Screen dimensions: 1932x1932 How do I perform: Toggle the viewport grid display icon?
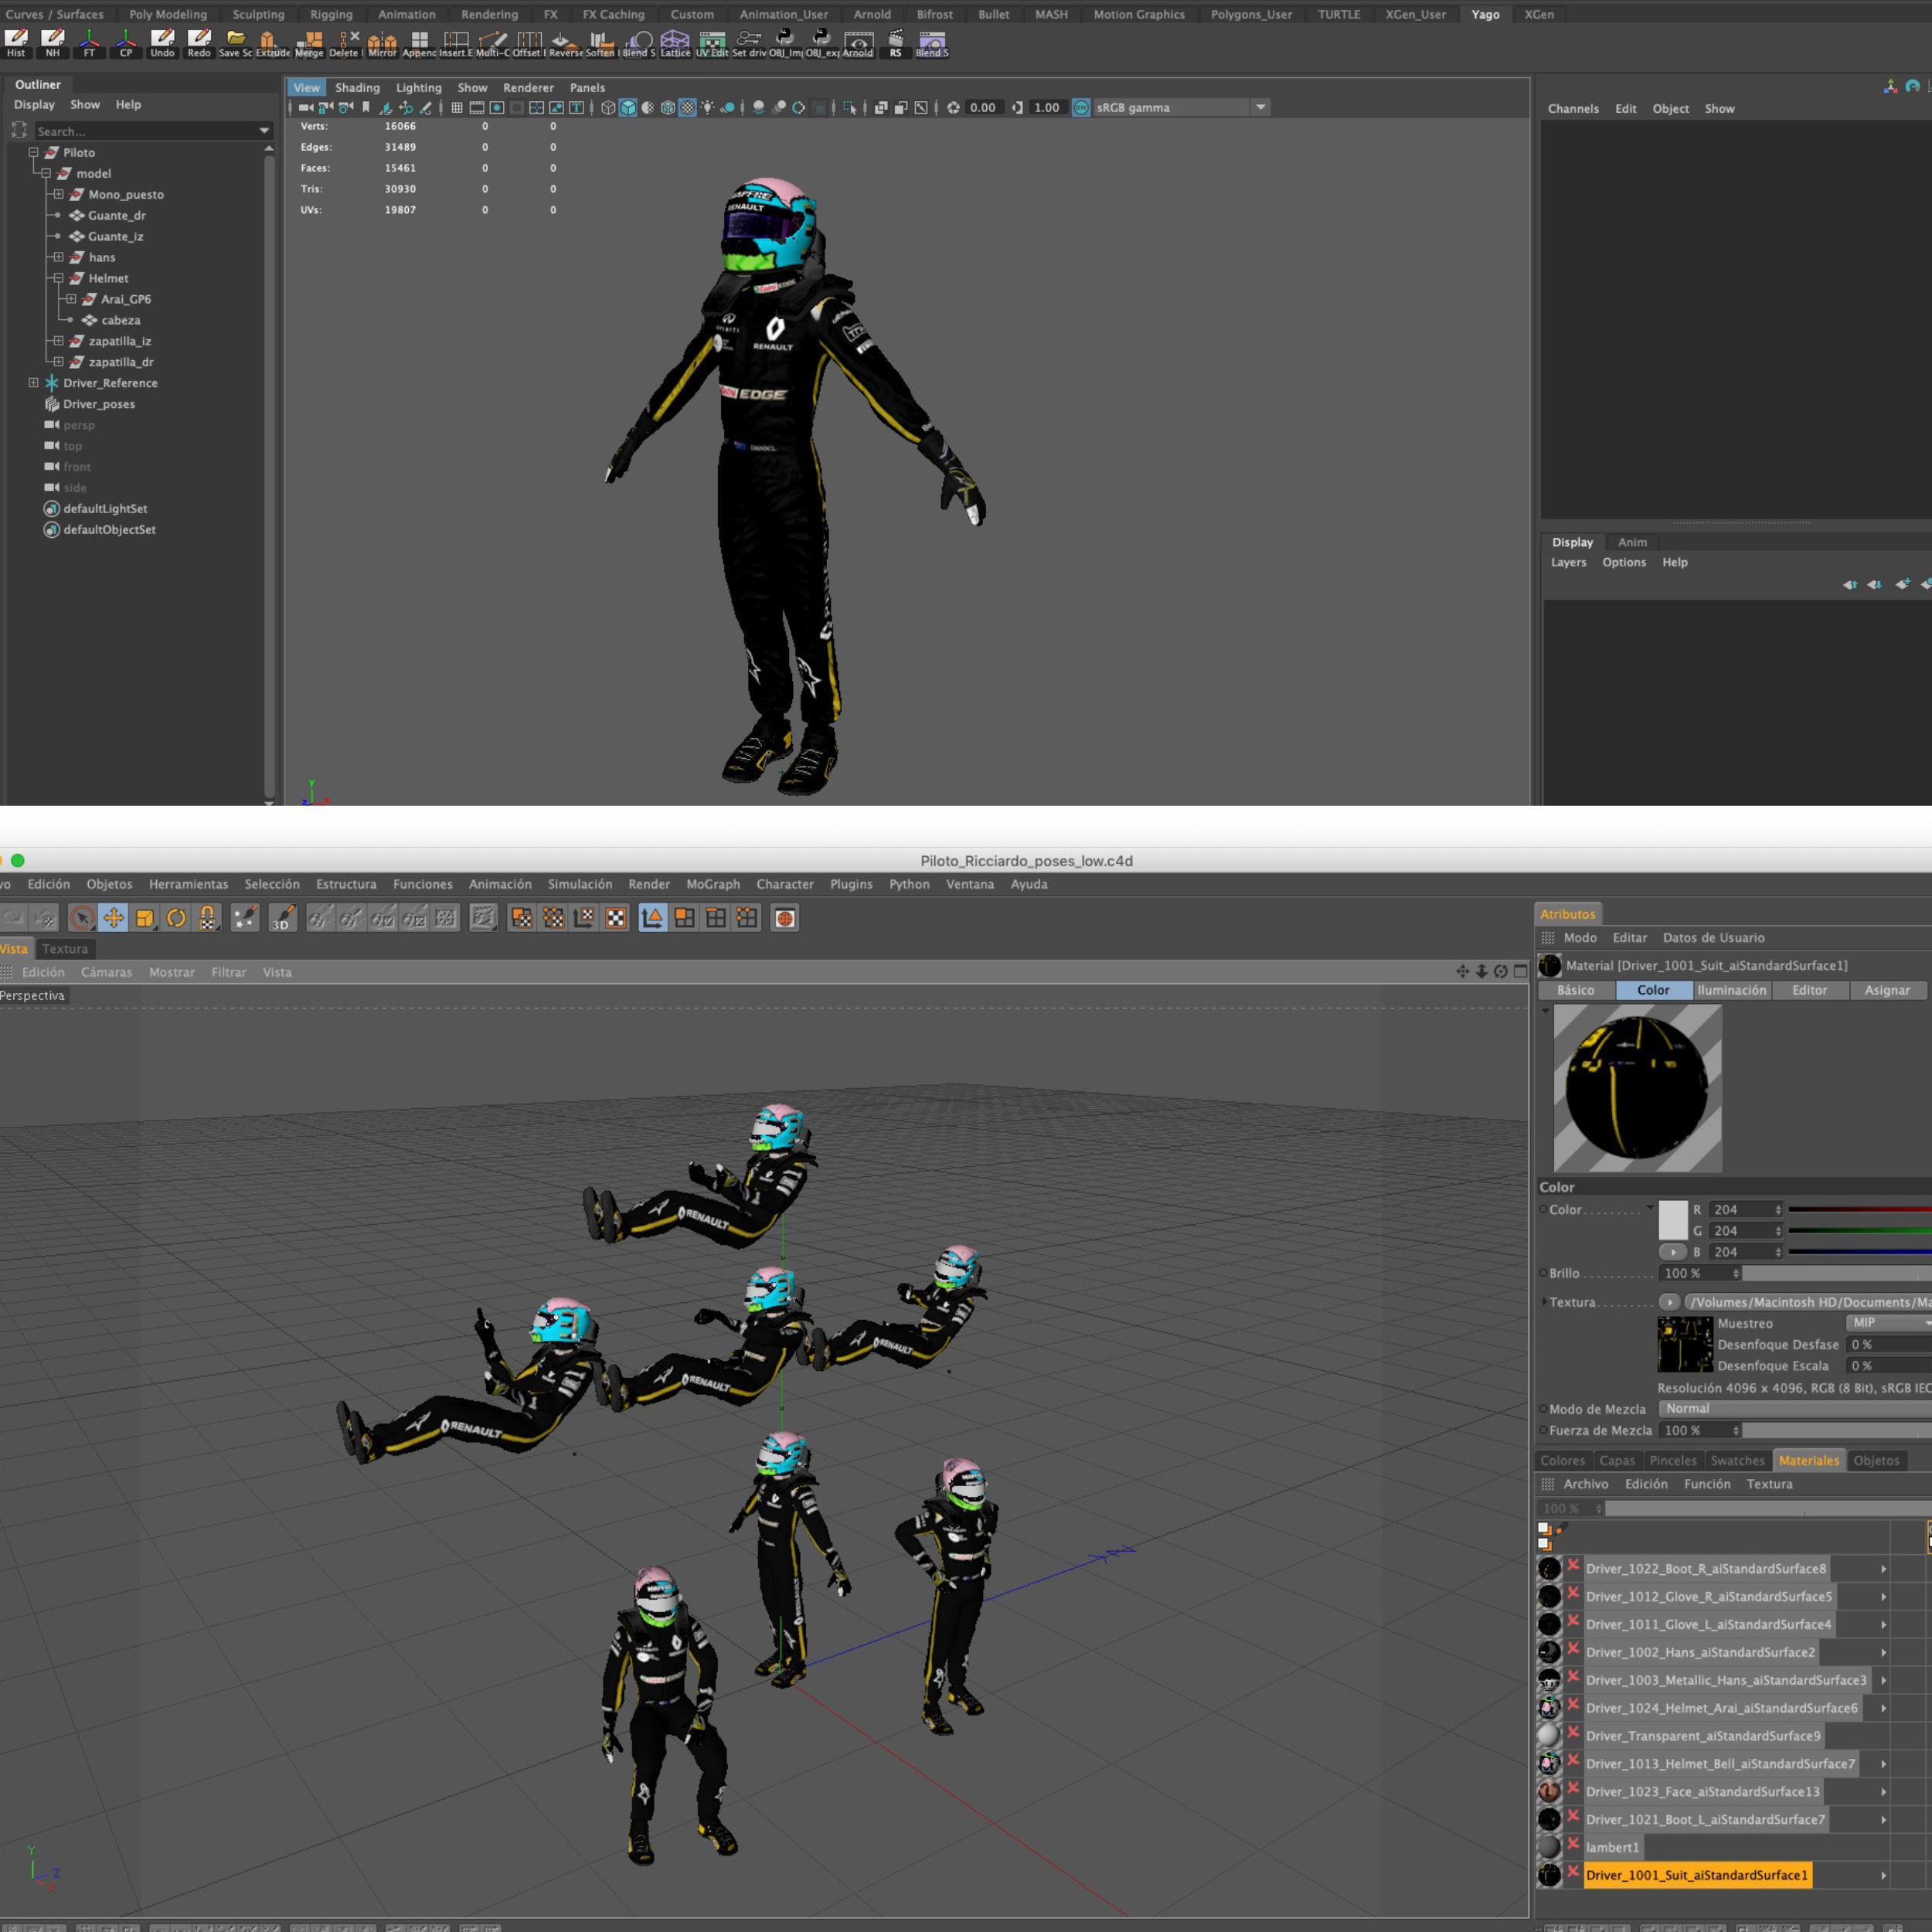[457, 108]
